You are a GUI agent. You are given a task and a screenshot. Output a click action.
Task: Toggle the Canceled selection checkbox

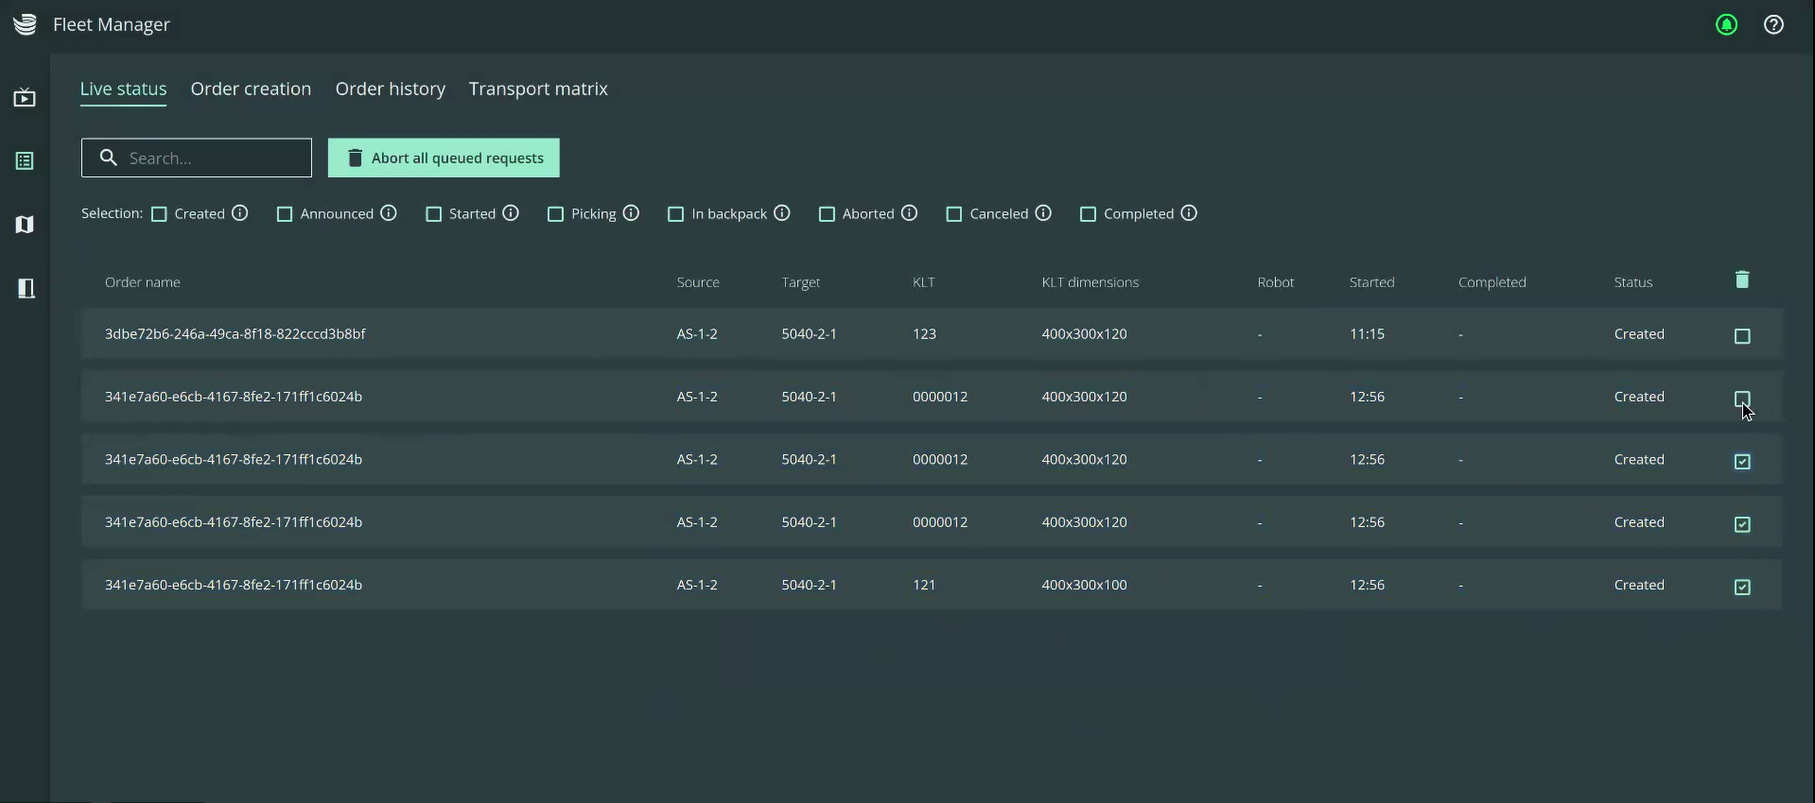(954, 214)
